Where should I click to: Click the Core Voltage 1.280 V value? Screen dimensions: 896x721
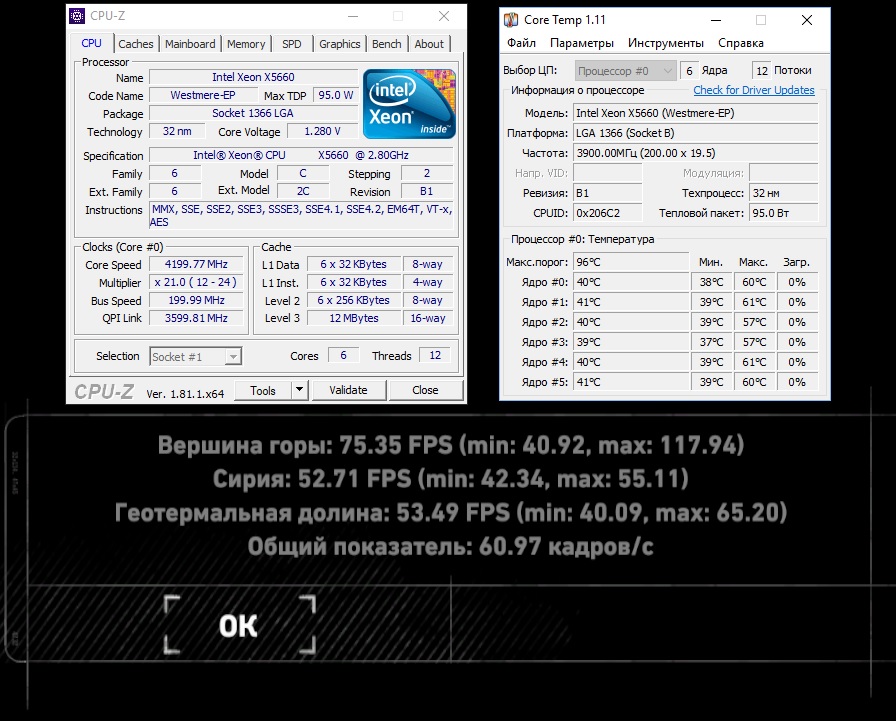click(x=322, y=131)
